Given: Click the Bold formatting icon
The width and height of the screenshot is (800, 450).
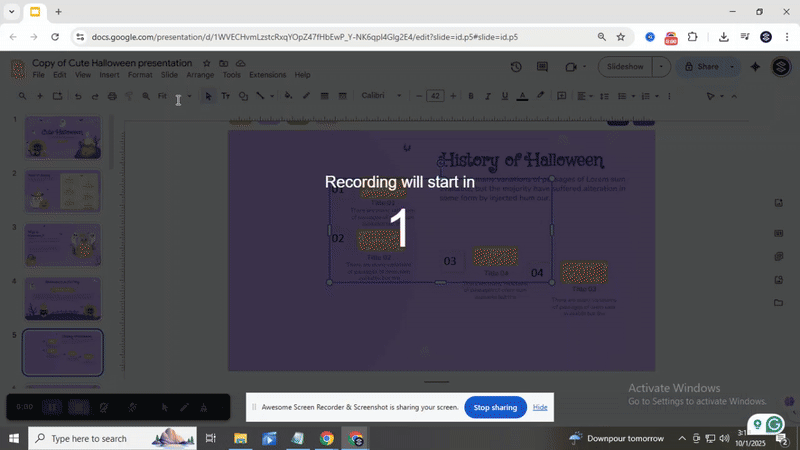Looking at the screenshot, I should [470, 96].
